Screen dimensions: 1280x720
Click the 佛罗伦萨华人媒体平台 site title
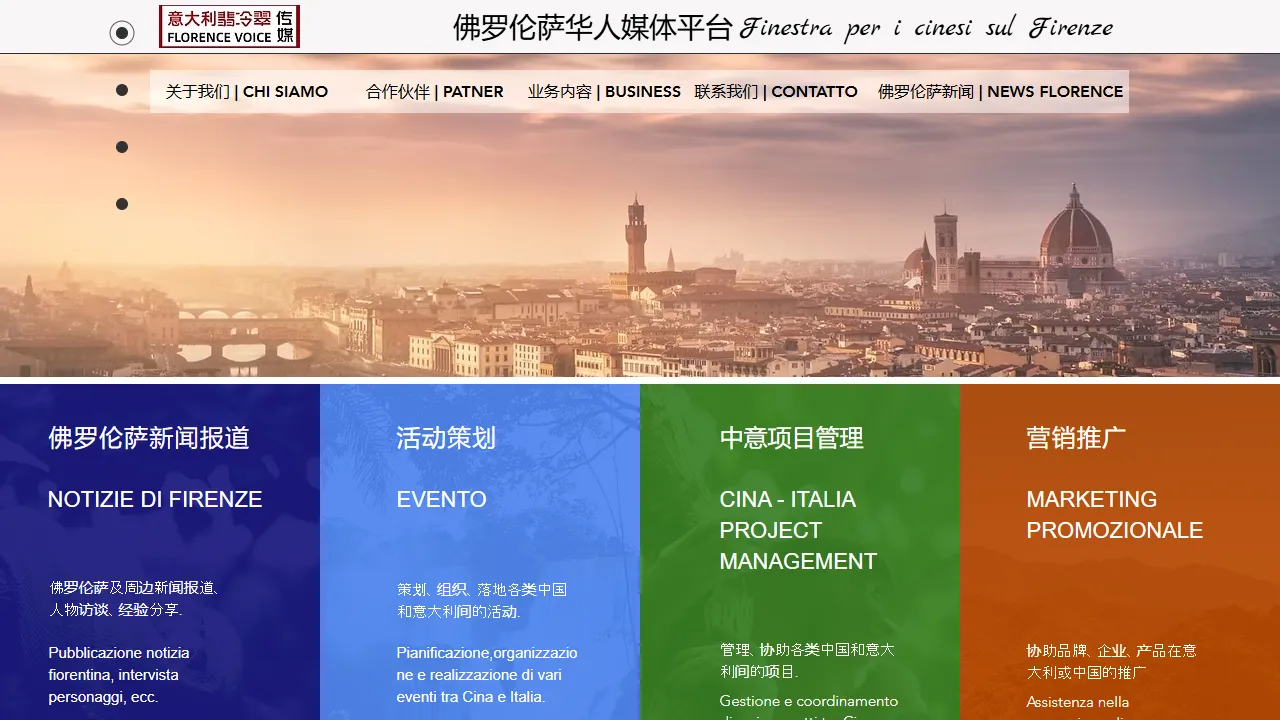pyautogui.click(x=590, y=26)
